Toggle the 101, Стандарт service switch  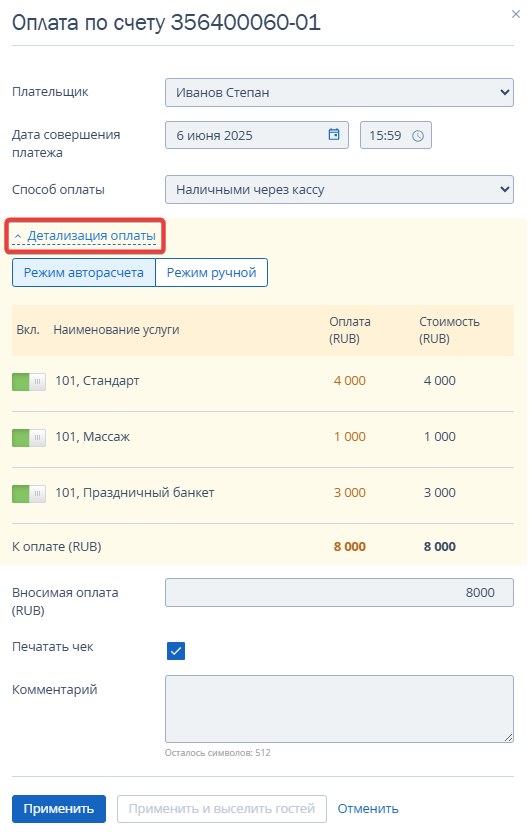[29, 381]
